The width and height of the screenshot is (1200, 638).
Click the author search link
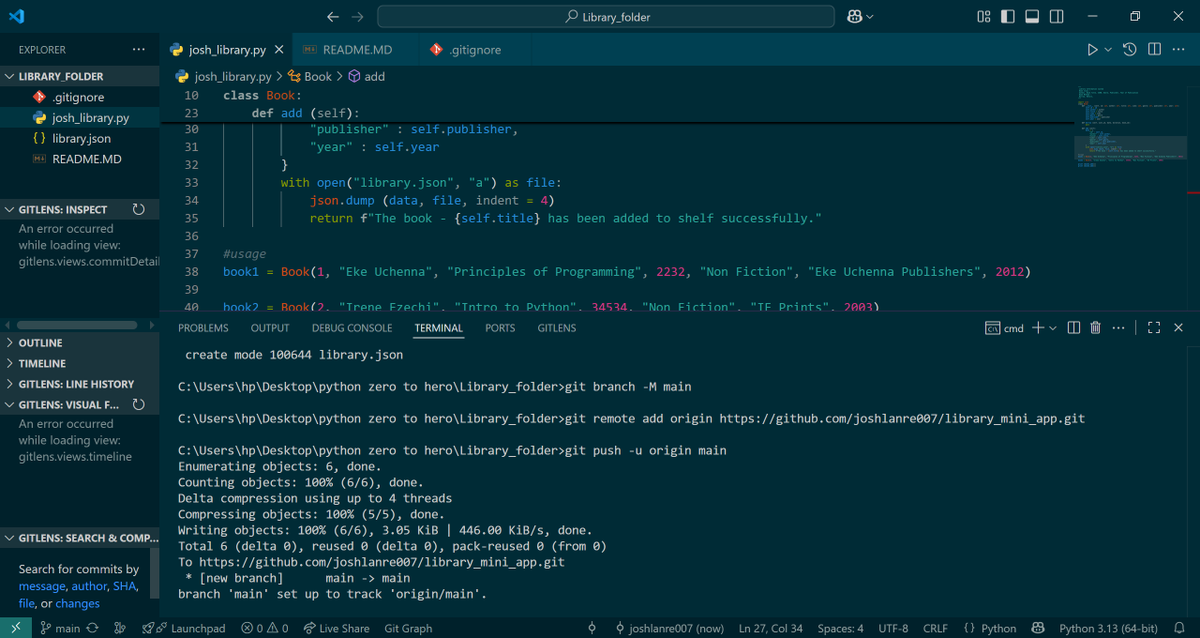pyautogui.click(x=89, y=586)
